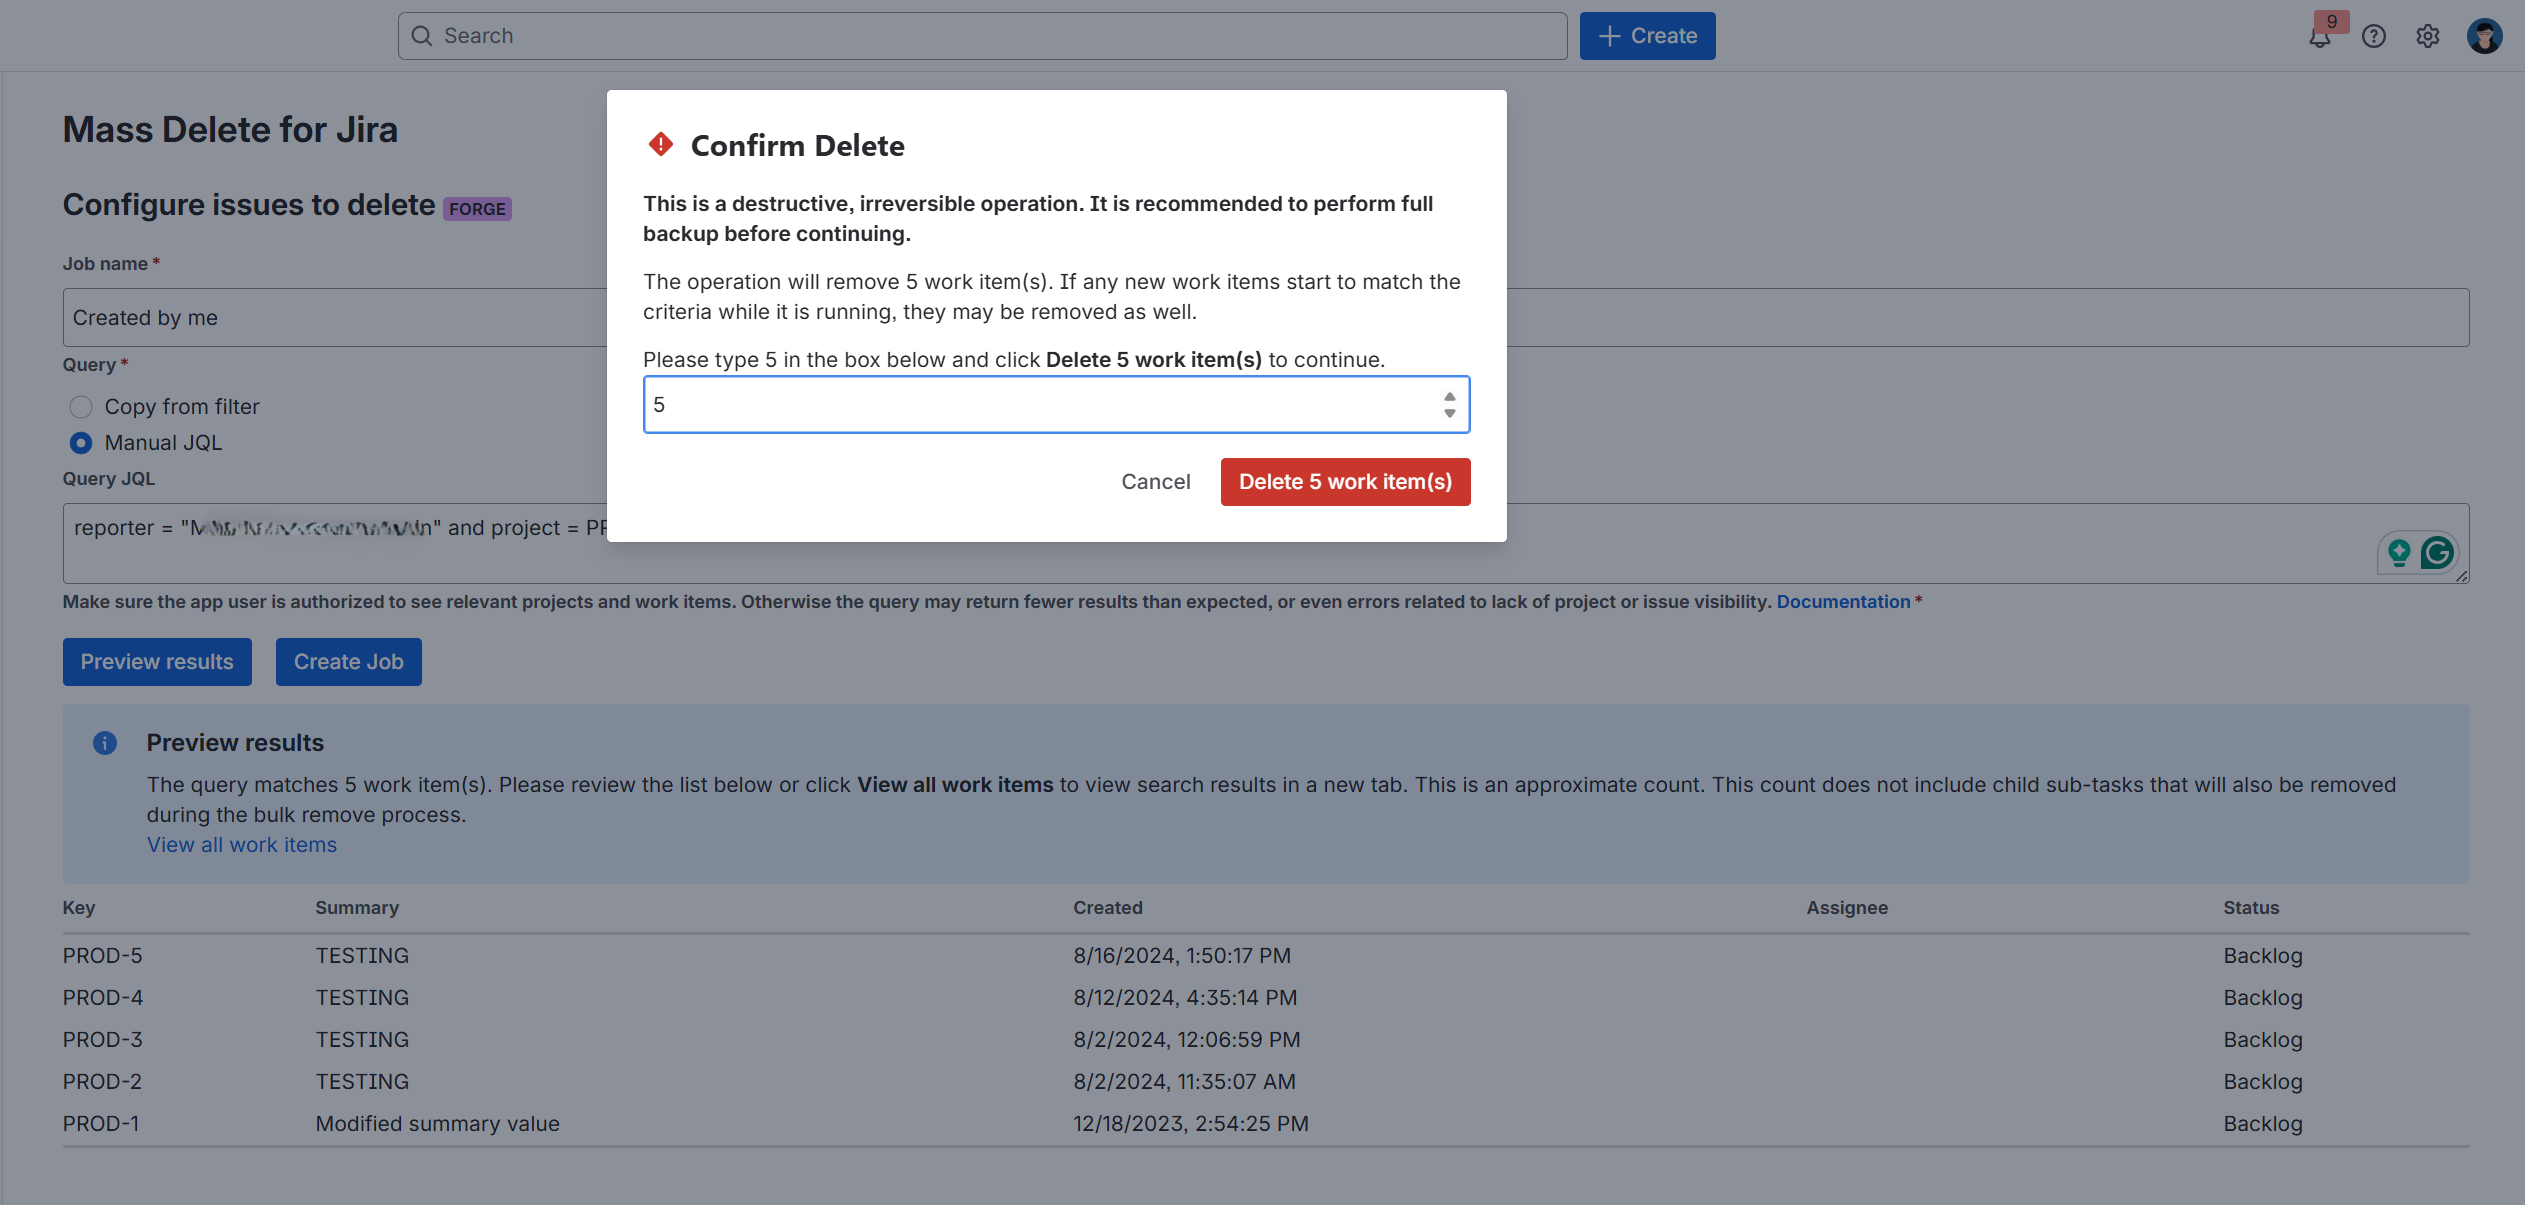The image size is (2525, 1205).
Task: Click the Created column header
Action: [x=1108, y=908]
